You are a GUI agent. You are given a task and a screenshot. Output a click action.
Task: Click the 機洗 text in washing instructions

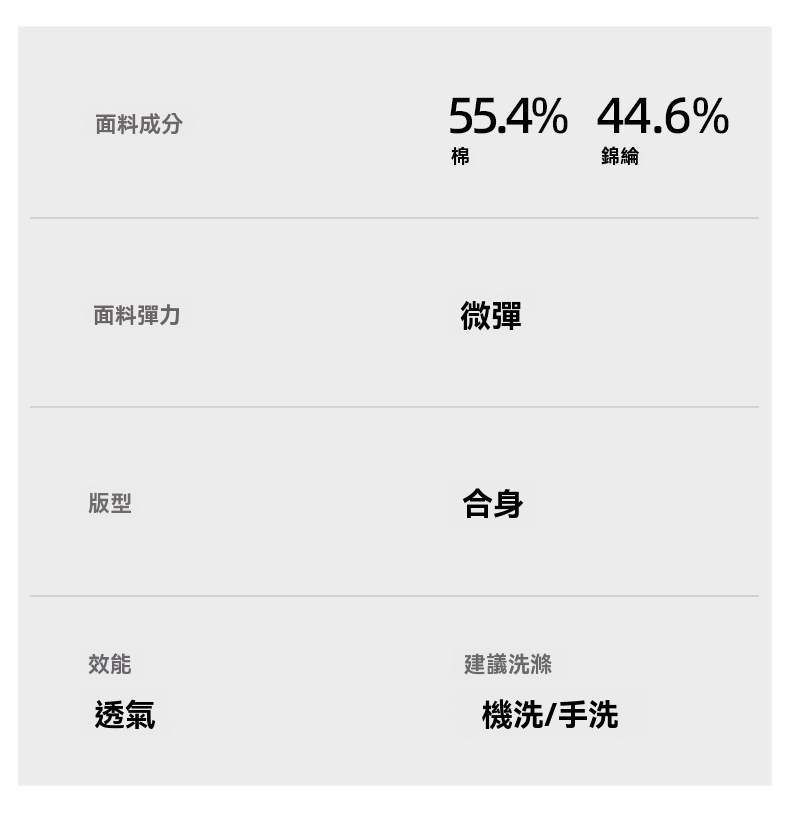pyautogui.click(x=512, y=715)
